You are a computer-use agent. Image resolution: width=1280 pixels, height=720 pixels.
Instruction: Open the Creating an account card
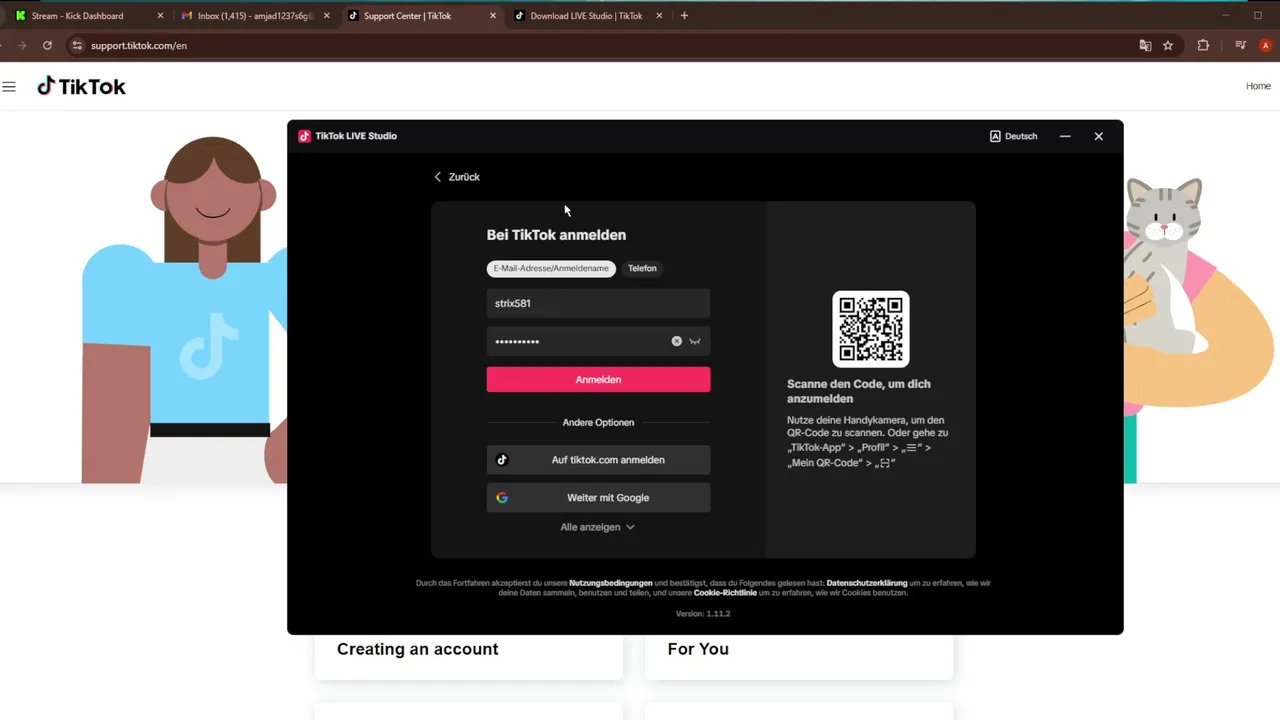click(469, 655)
